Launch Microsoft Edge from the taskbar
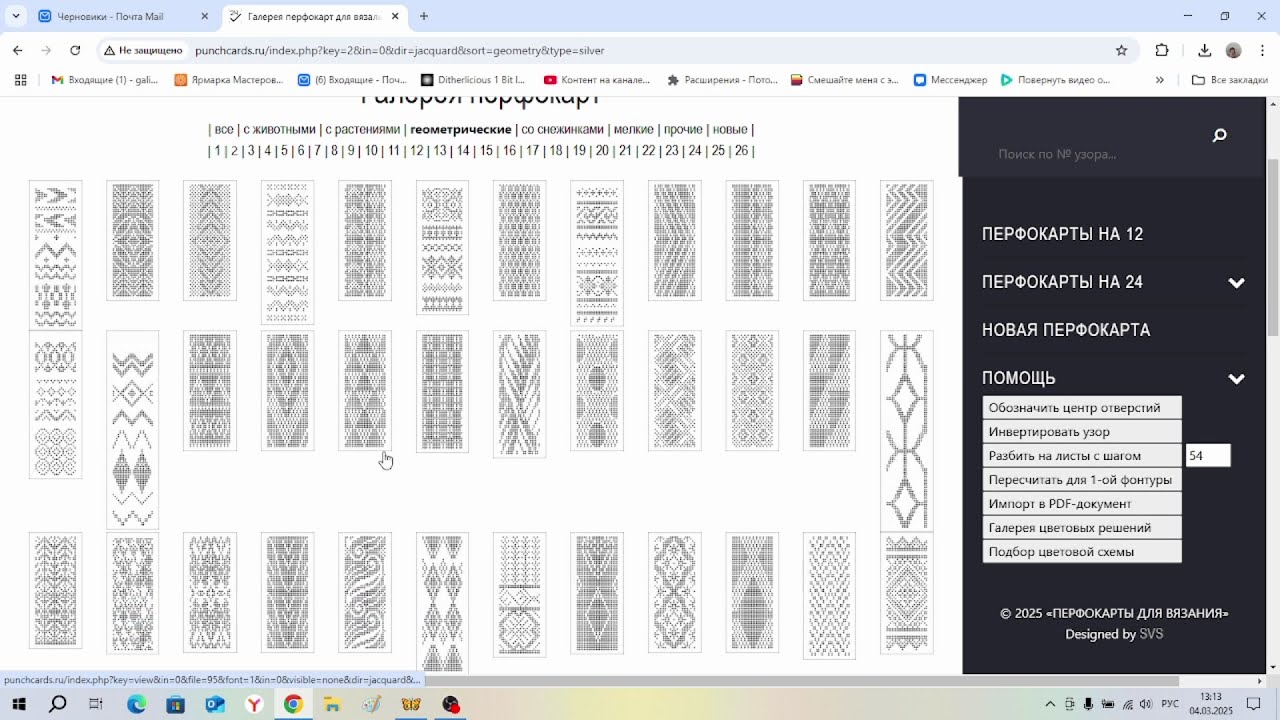1280x720 pixels. [137, 705]
